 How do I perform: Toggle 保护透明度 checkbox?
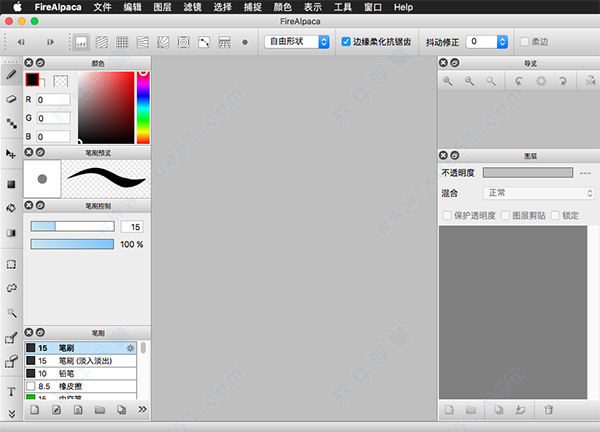[x=447, y=215]
